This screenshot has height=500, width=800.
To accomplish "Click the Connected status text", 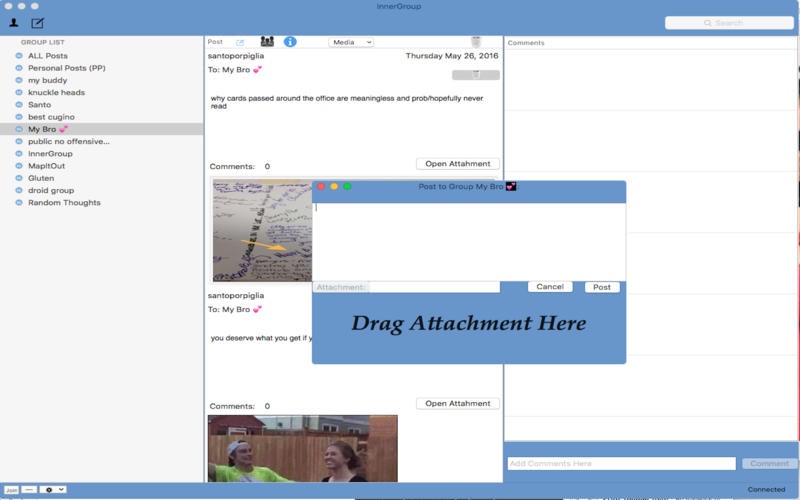I will 766,489.
